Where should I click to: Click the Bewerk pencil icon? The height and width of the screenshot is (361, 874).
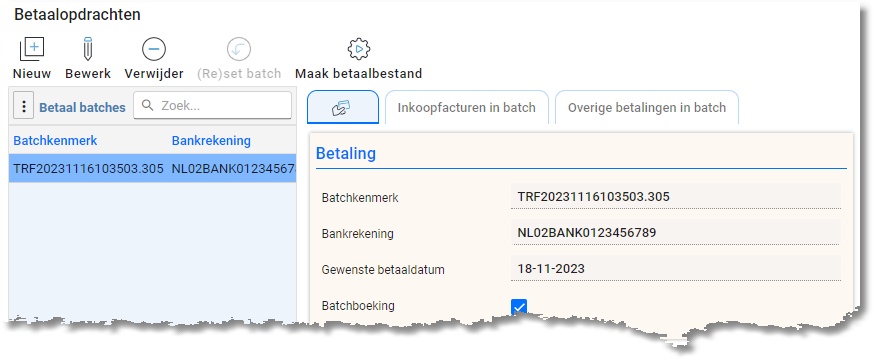(x=88, y=49)
